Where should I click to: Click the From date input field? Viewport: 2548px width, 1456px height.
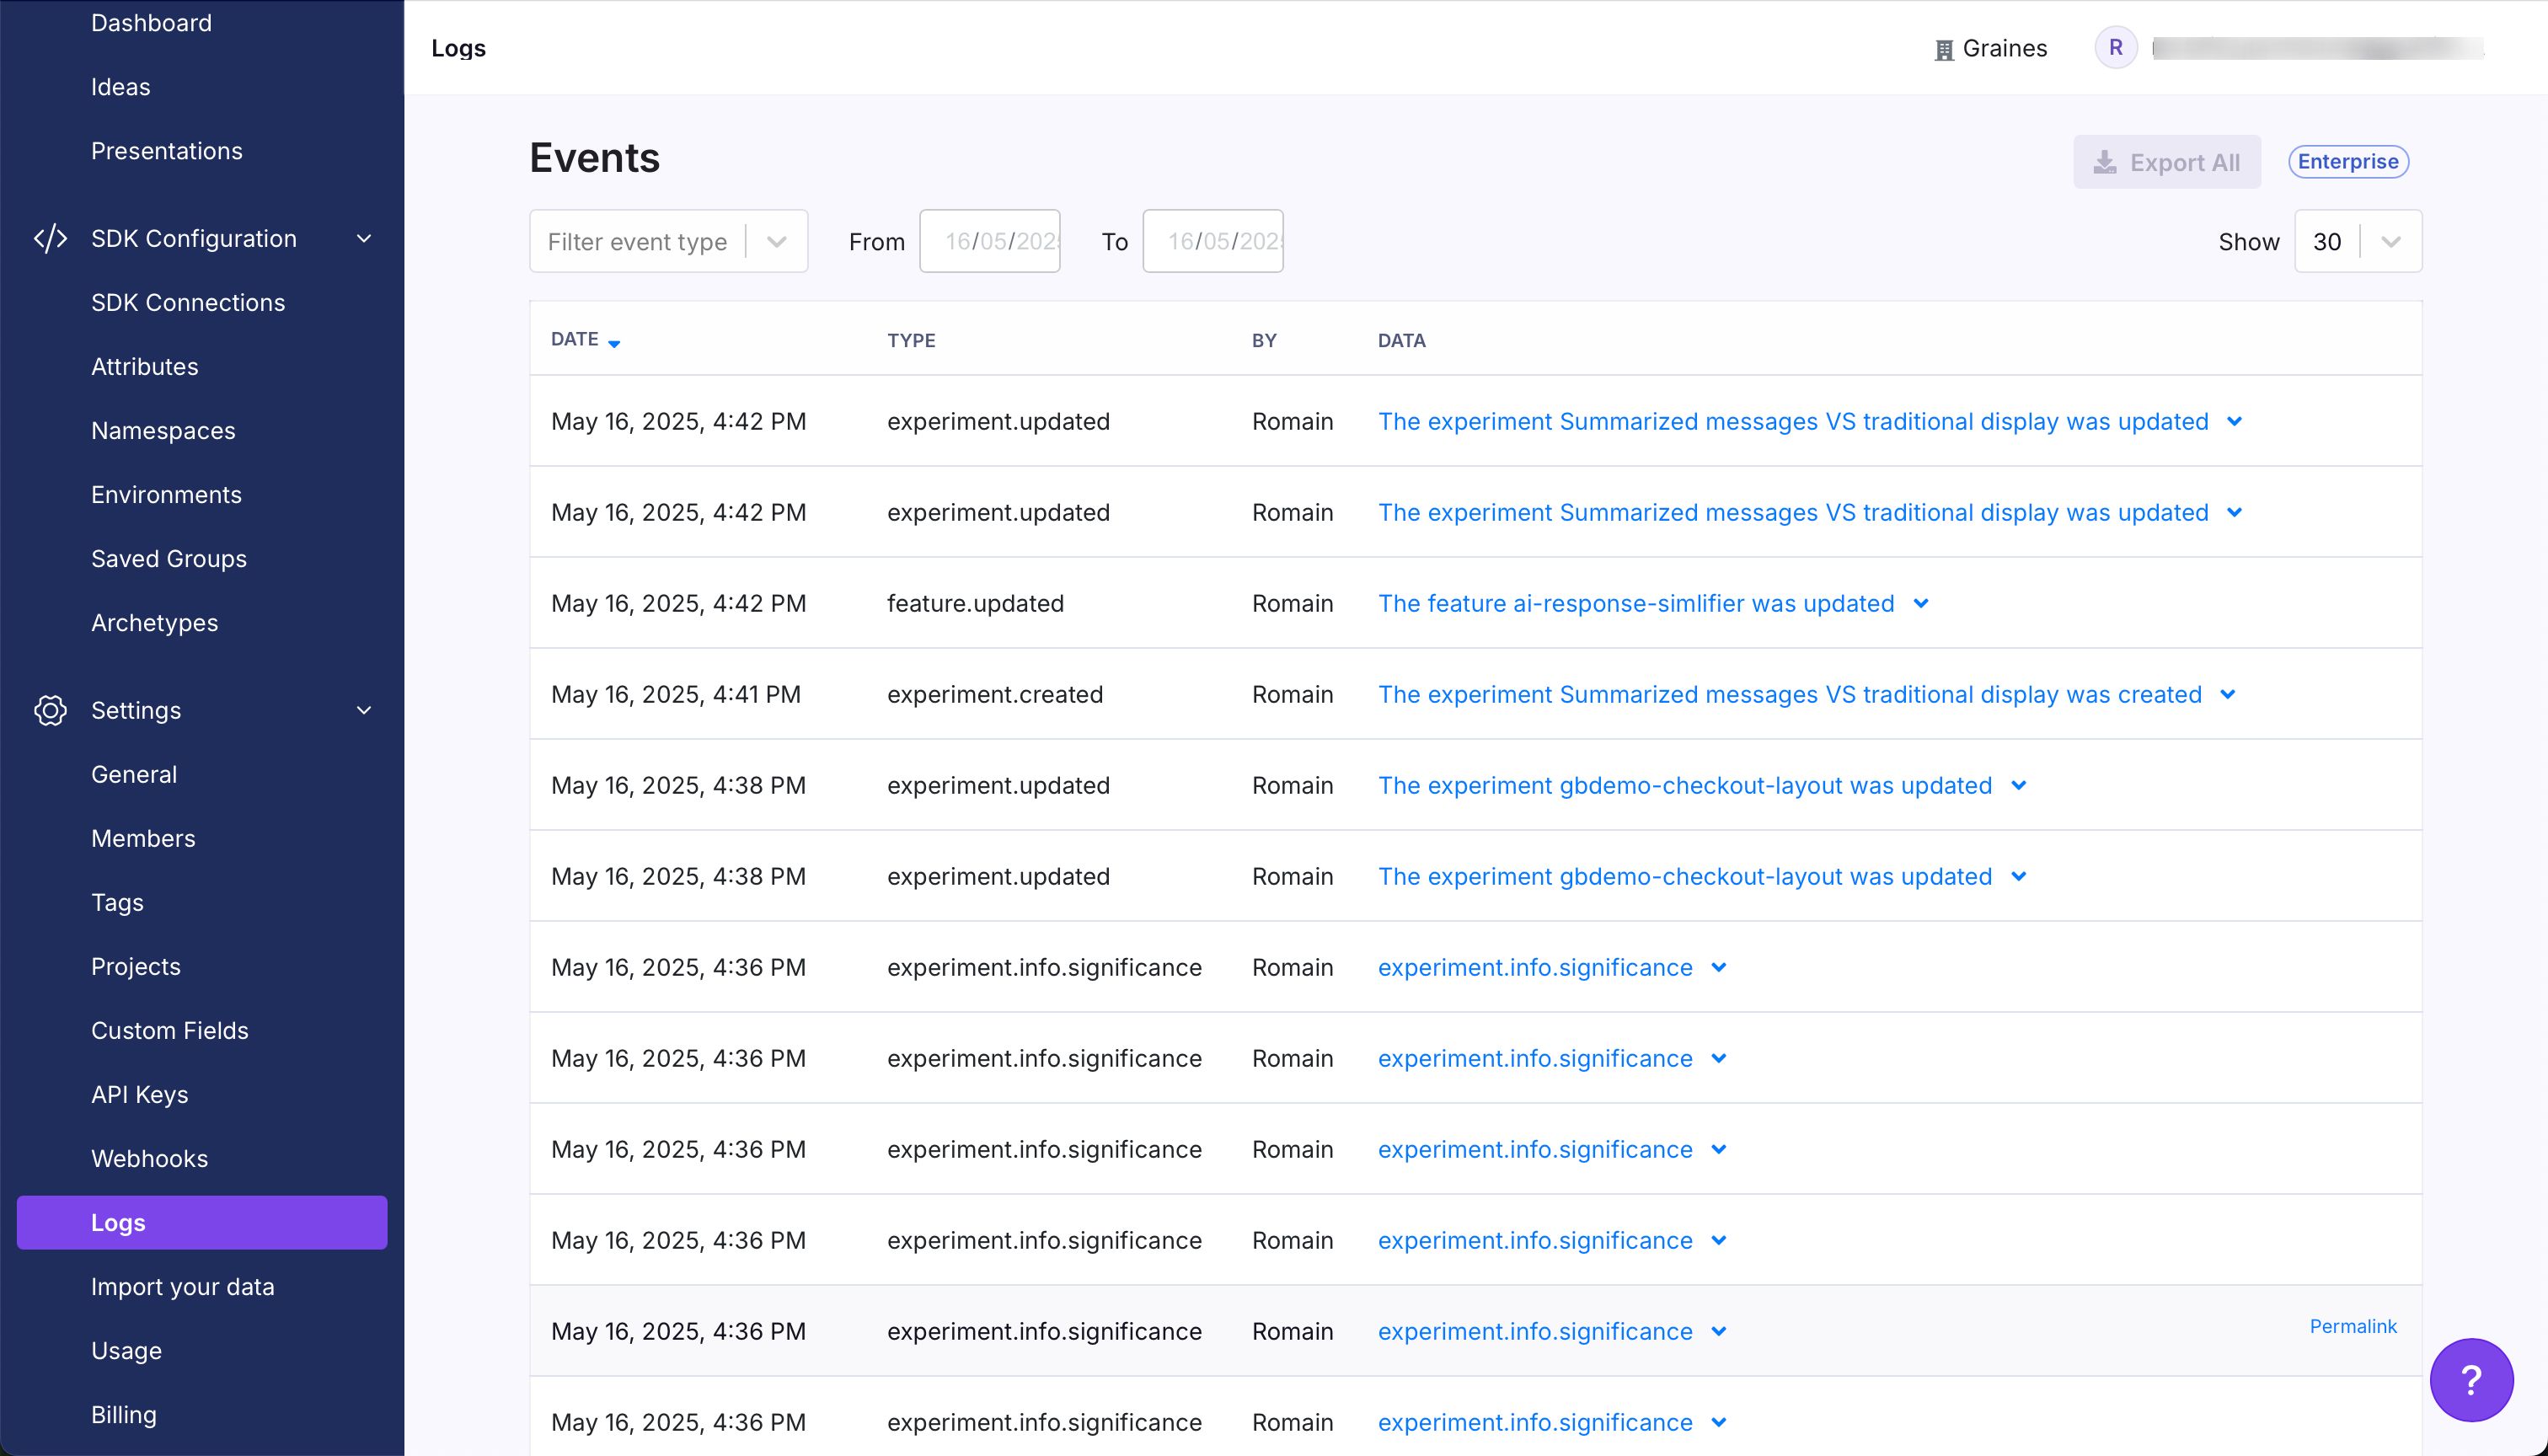click(x=990, y=241)
